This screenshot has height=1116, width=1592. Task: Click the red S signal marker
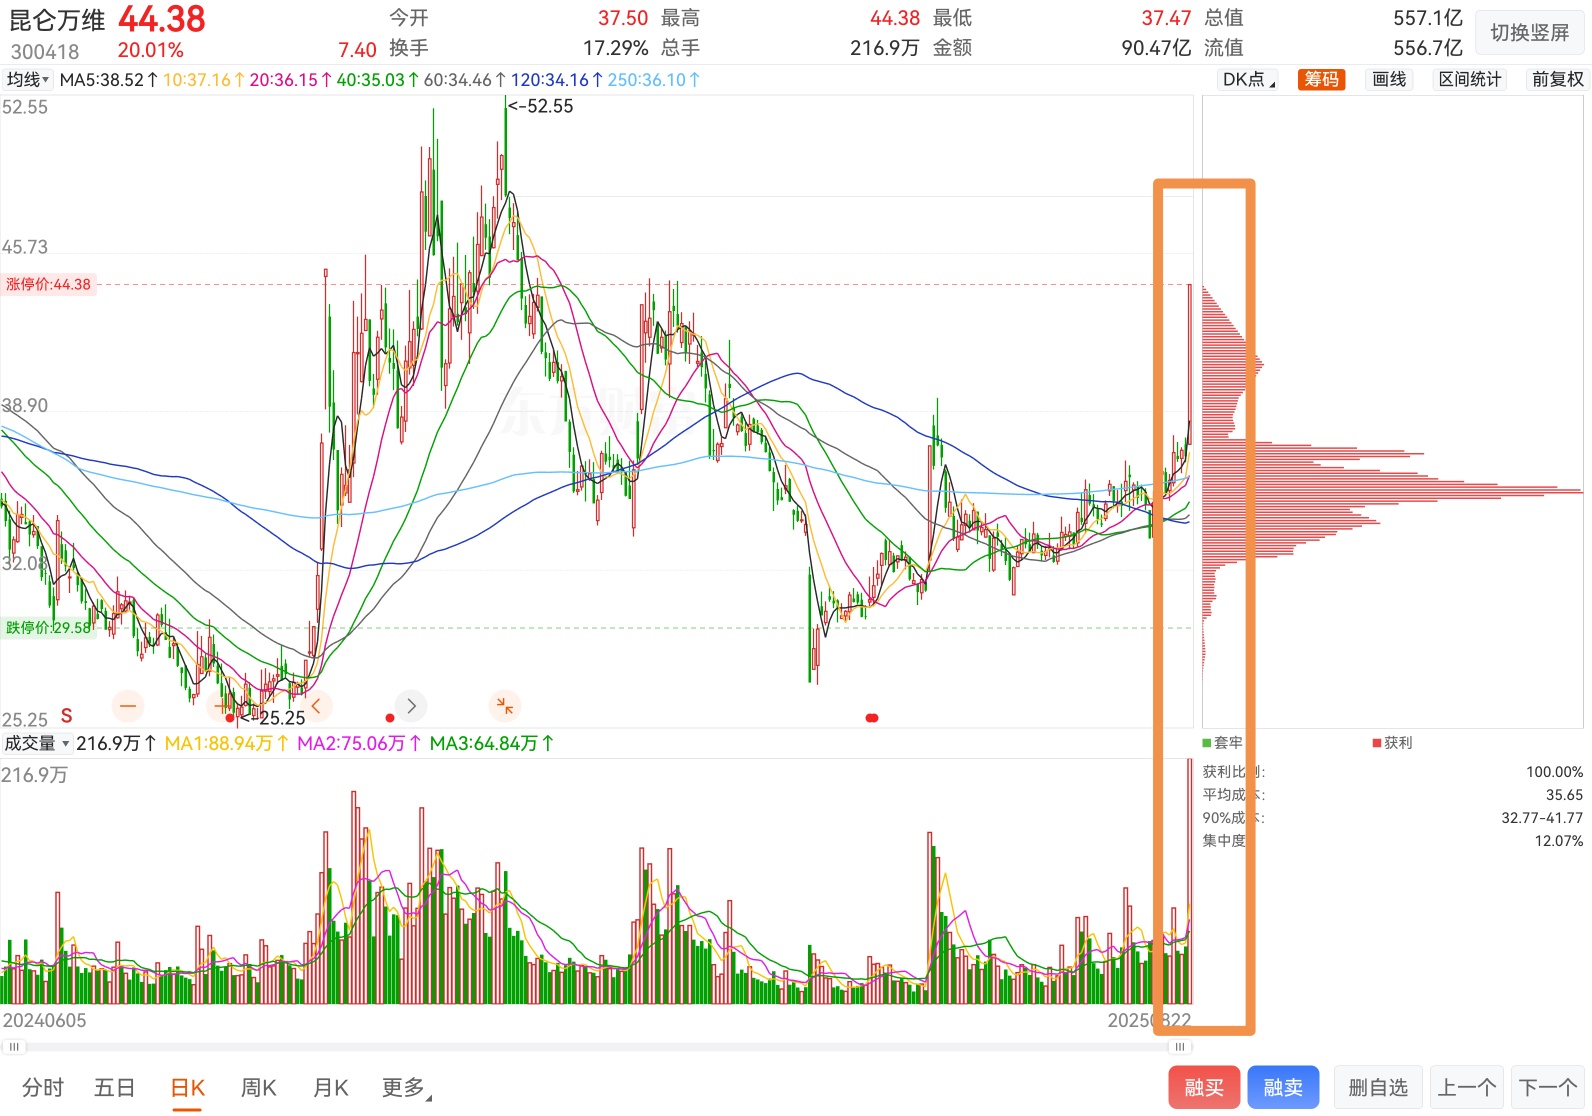click(x=67, y=716)
